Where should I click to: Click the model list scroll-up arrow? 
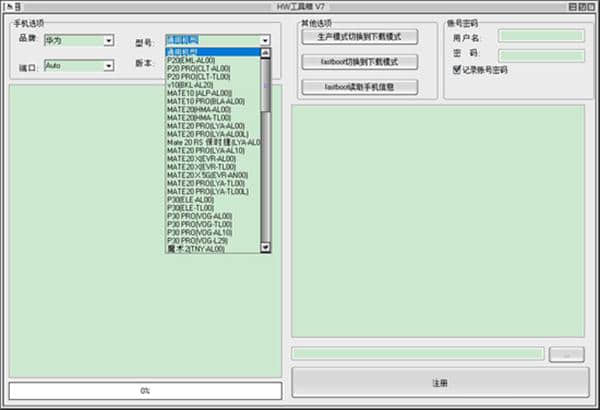[266, 52]
